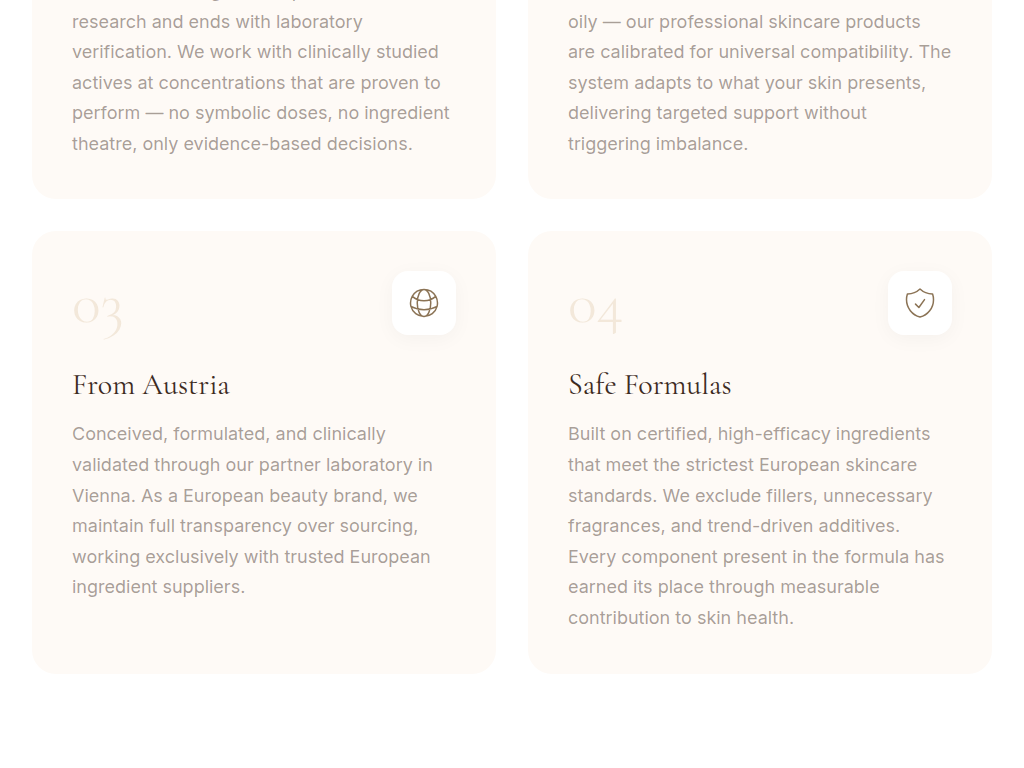Click the "contribution to skin health" line
This screenshot has width=1024, height=768.
click(x=680, y=618)
